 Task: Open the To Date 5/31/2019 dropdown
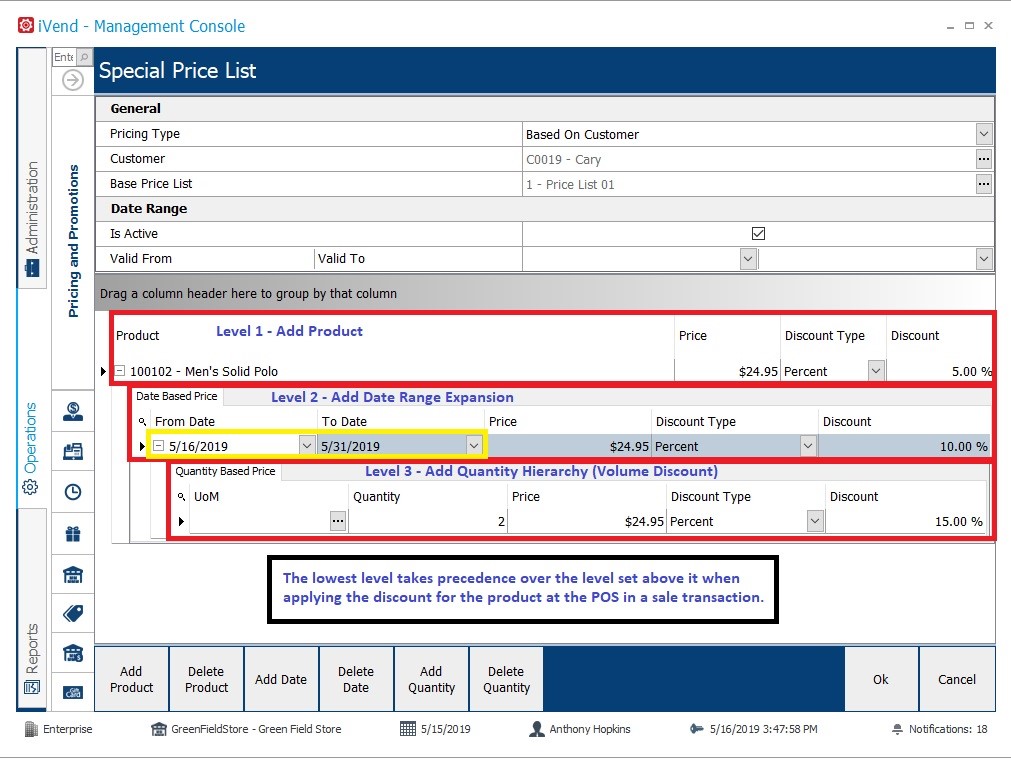point(474,445)
